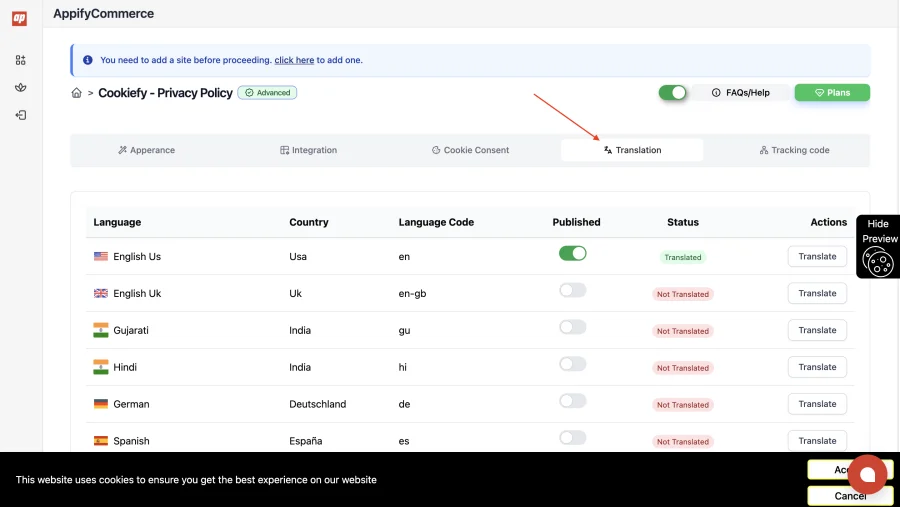Switch to the Apperance tab
This screenshot has width=900, height=507.
(146, 150)
